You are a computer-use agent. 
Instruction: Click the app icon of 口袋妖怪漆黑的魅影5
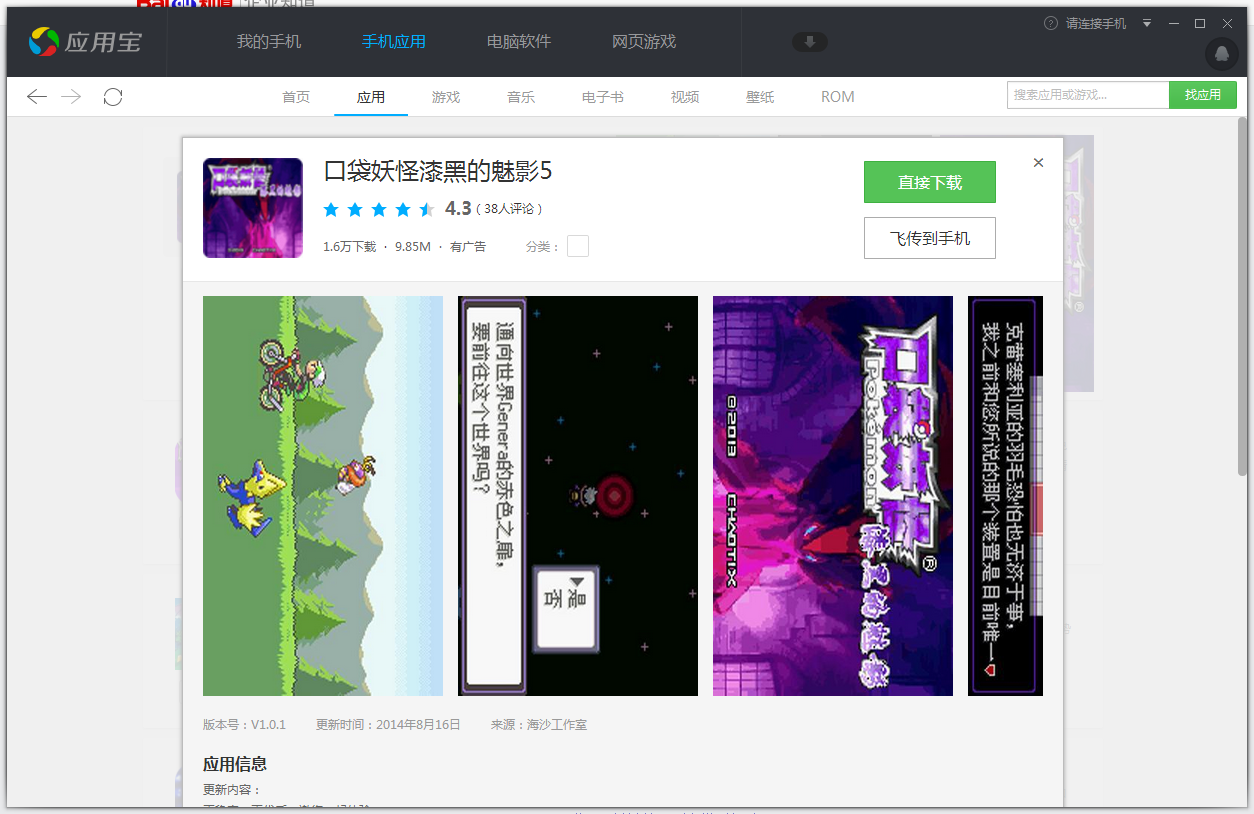coord(253,208)
